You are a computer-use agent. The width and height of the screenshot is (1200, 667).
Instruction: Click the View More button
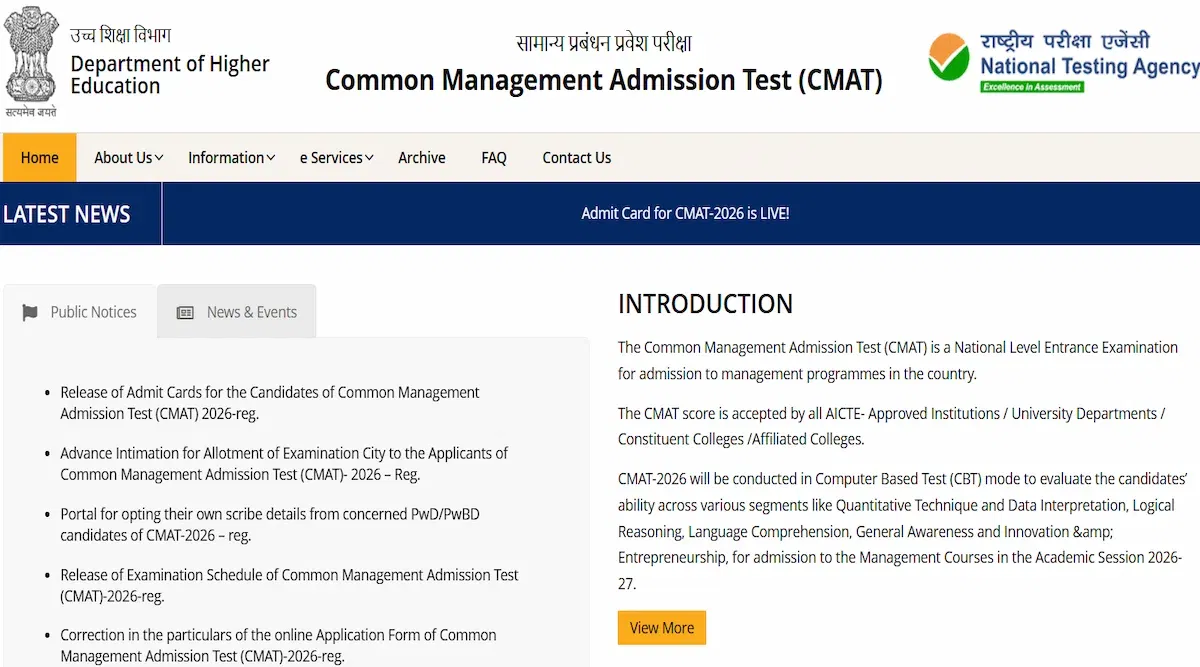pos(662,627)
